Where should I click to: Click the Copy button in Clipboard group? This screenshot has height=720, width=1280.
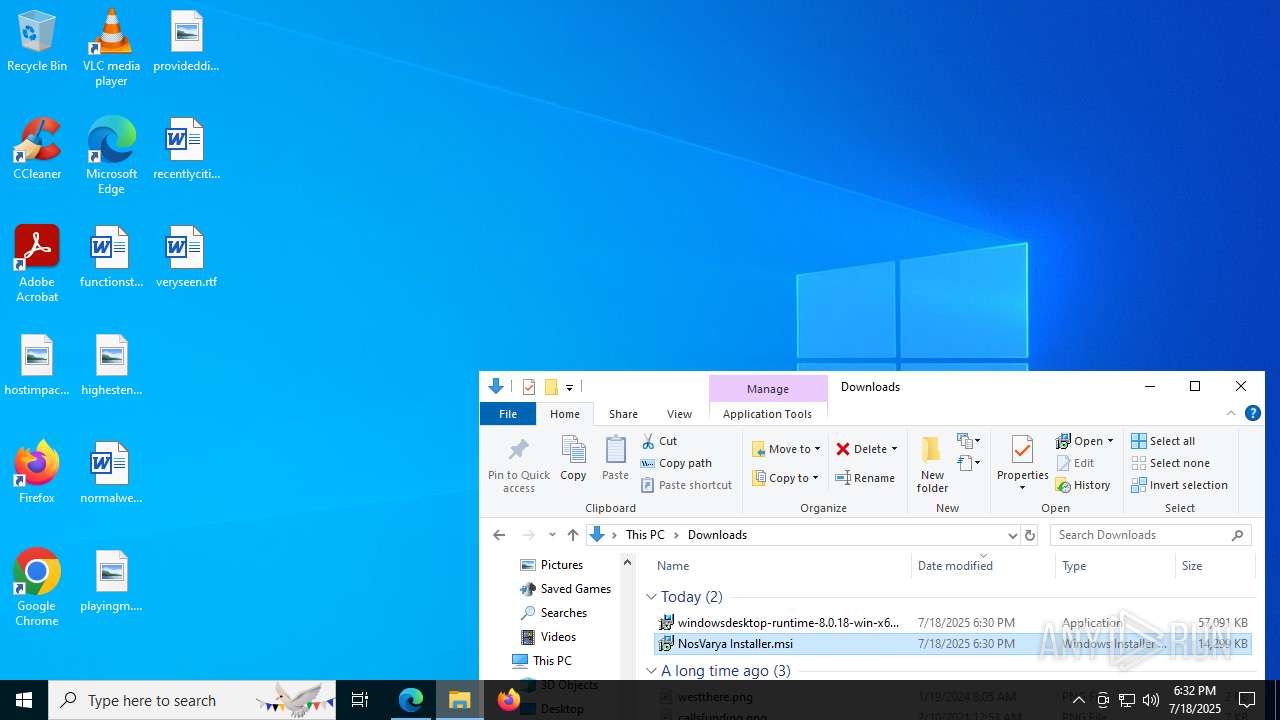click(573, 459)
